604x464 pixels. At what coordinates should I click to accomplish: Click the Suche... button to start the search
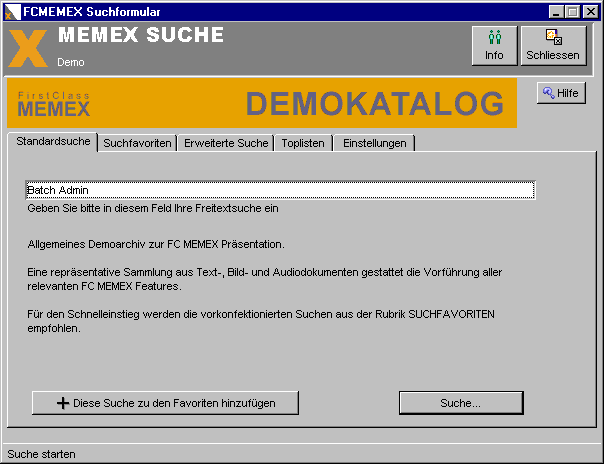click(x=461, y=403)
